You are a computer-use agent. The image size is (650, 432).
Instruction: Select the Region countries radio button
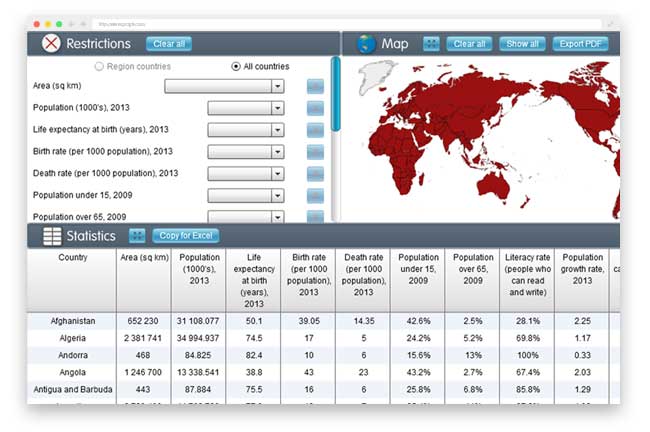click(x=98, y=67)
